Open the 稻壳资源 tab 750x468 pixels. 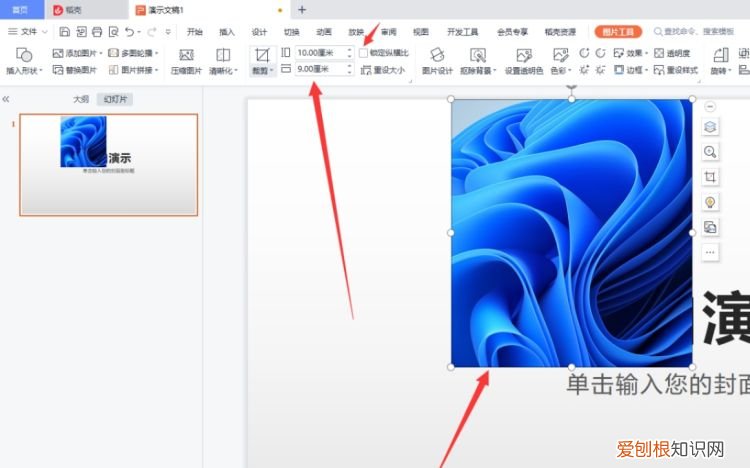coord(560,32)
